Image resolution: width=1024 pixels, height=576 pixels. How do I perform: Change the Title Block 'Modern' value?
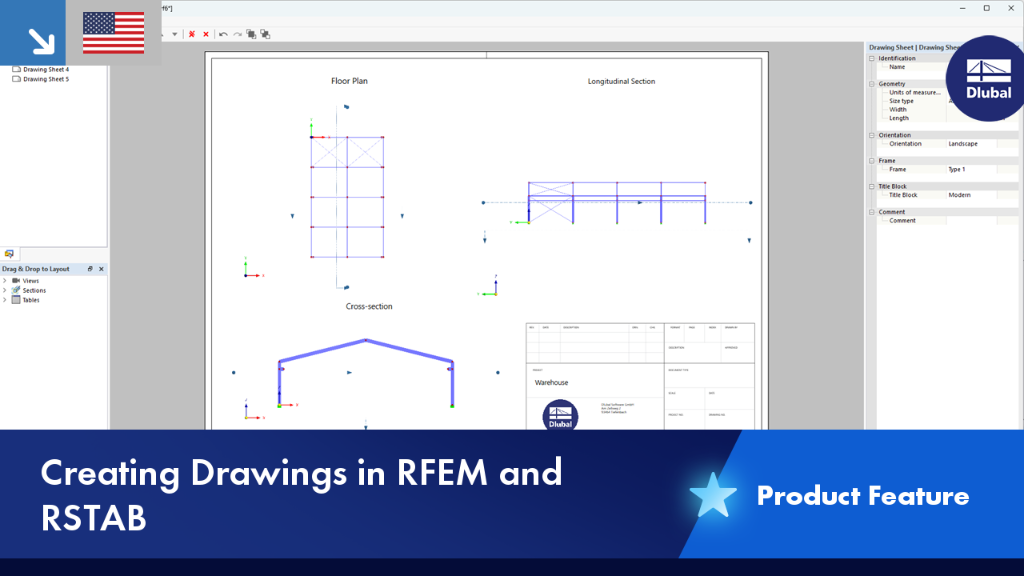[971, 195]
